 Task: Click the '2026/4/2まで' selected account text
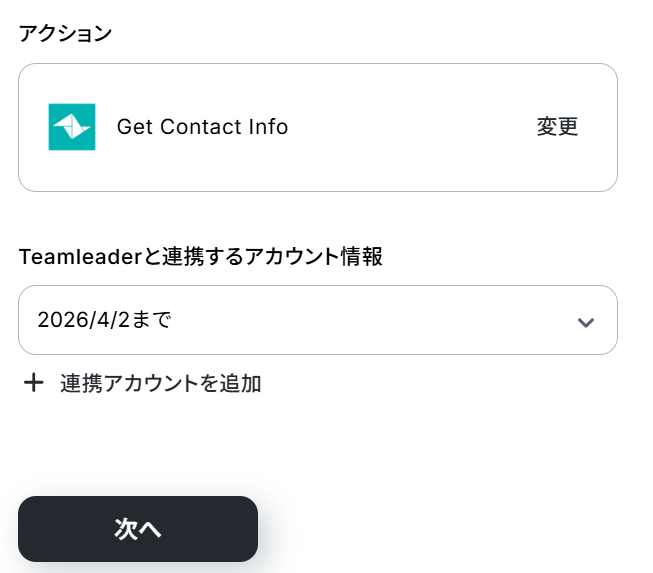104,320
